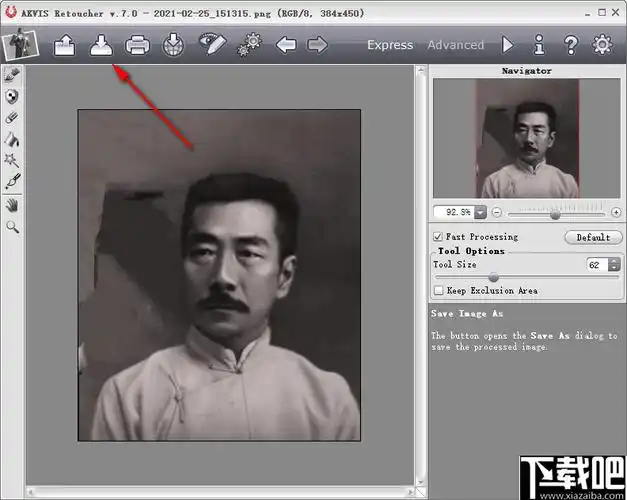Click the Save Image As icon
This screenshot has height=500, width=627.
click(x=101, y=45)
